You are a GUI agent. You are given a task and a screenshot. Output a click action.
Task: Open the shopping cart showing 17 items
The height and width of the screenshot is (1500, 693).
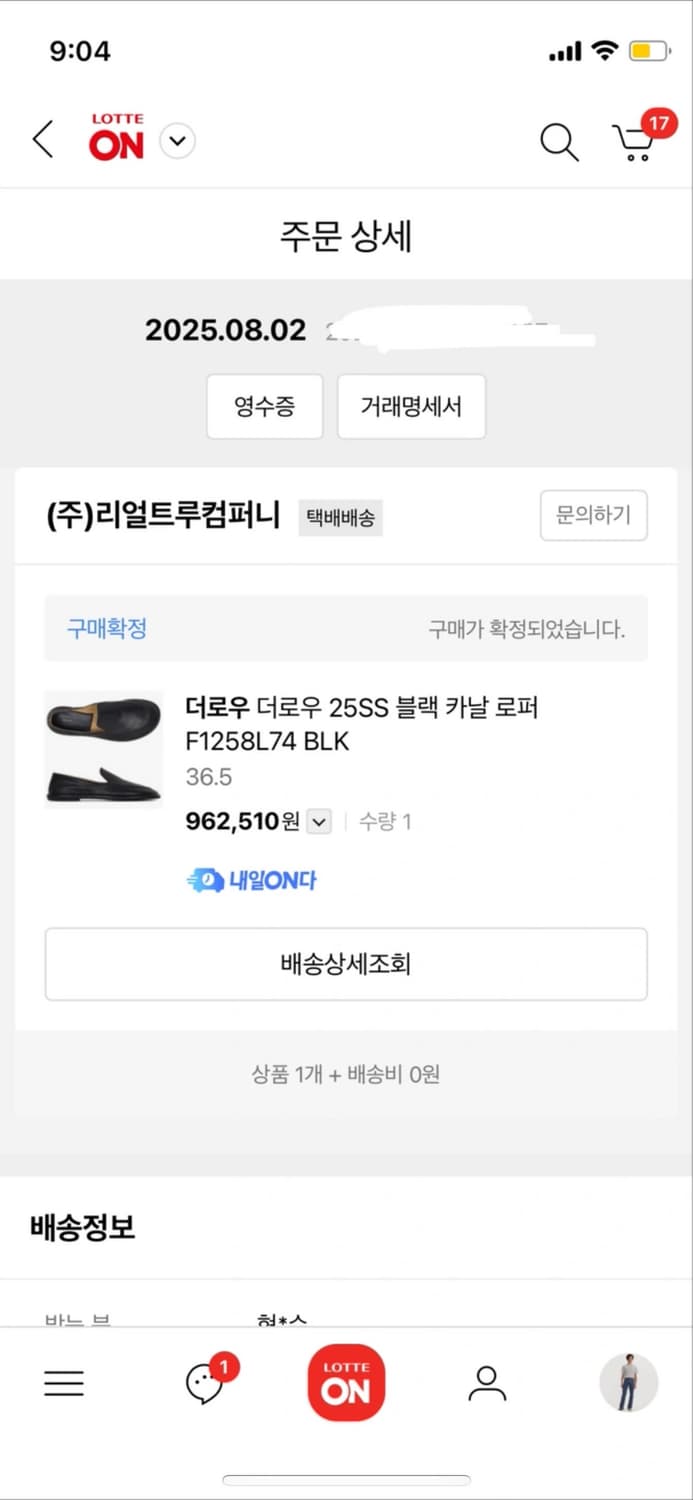point(634,143)
